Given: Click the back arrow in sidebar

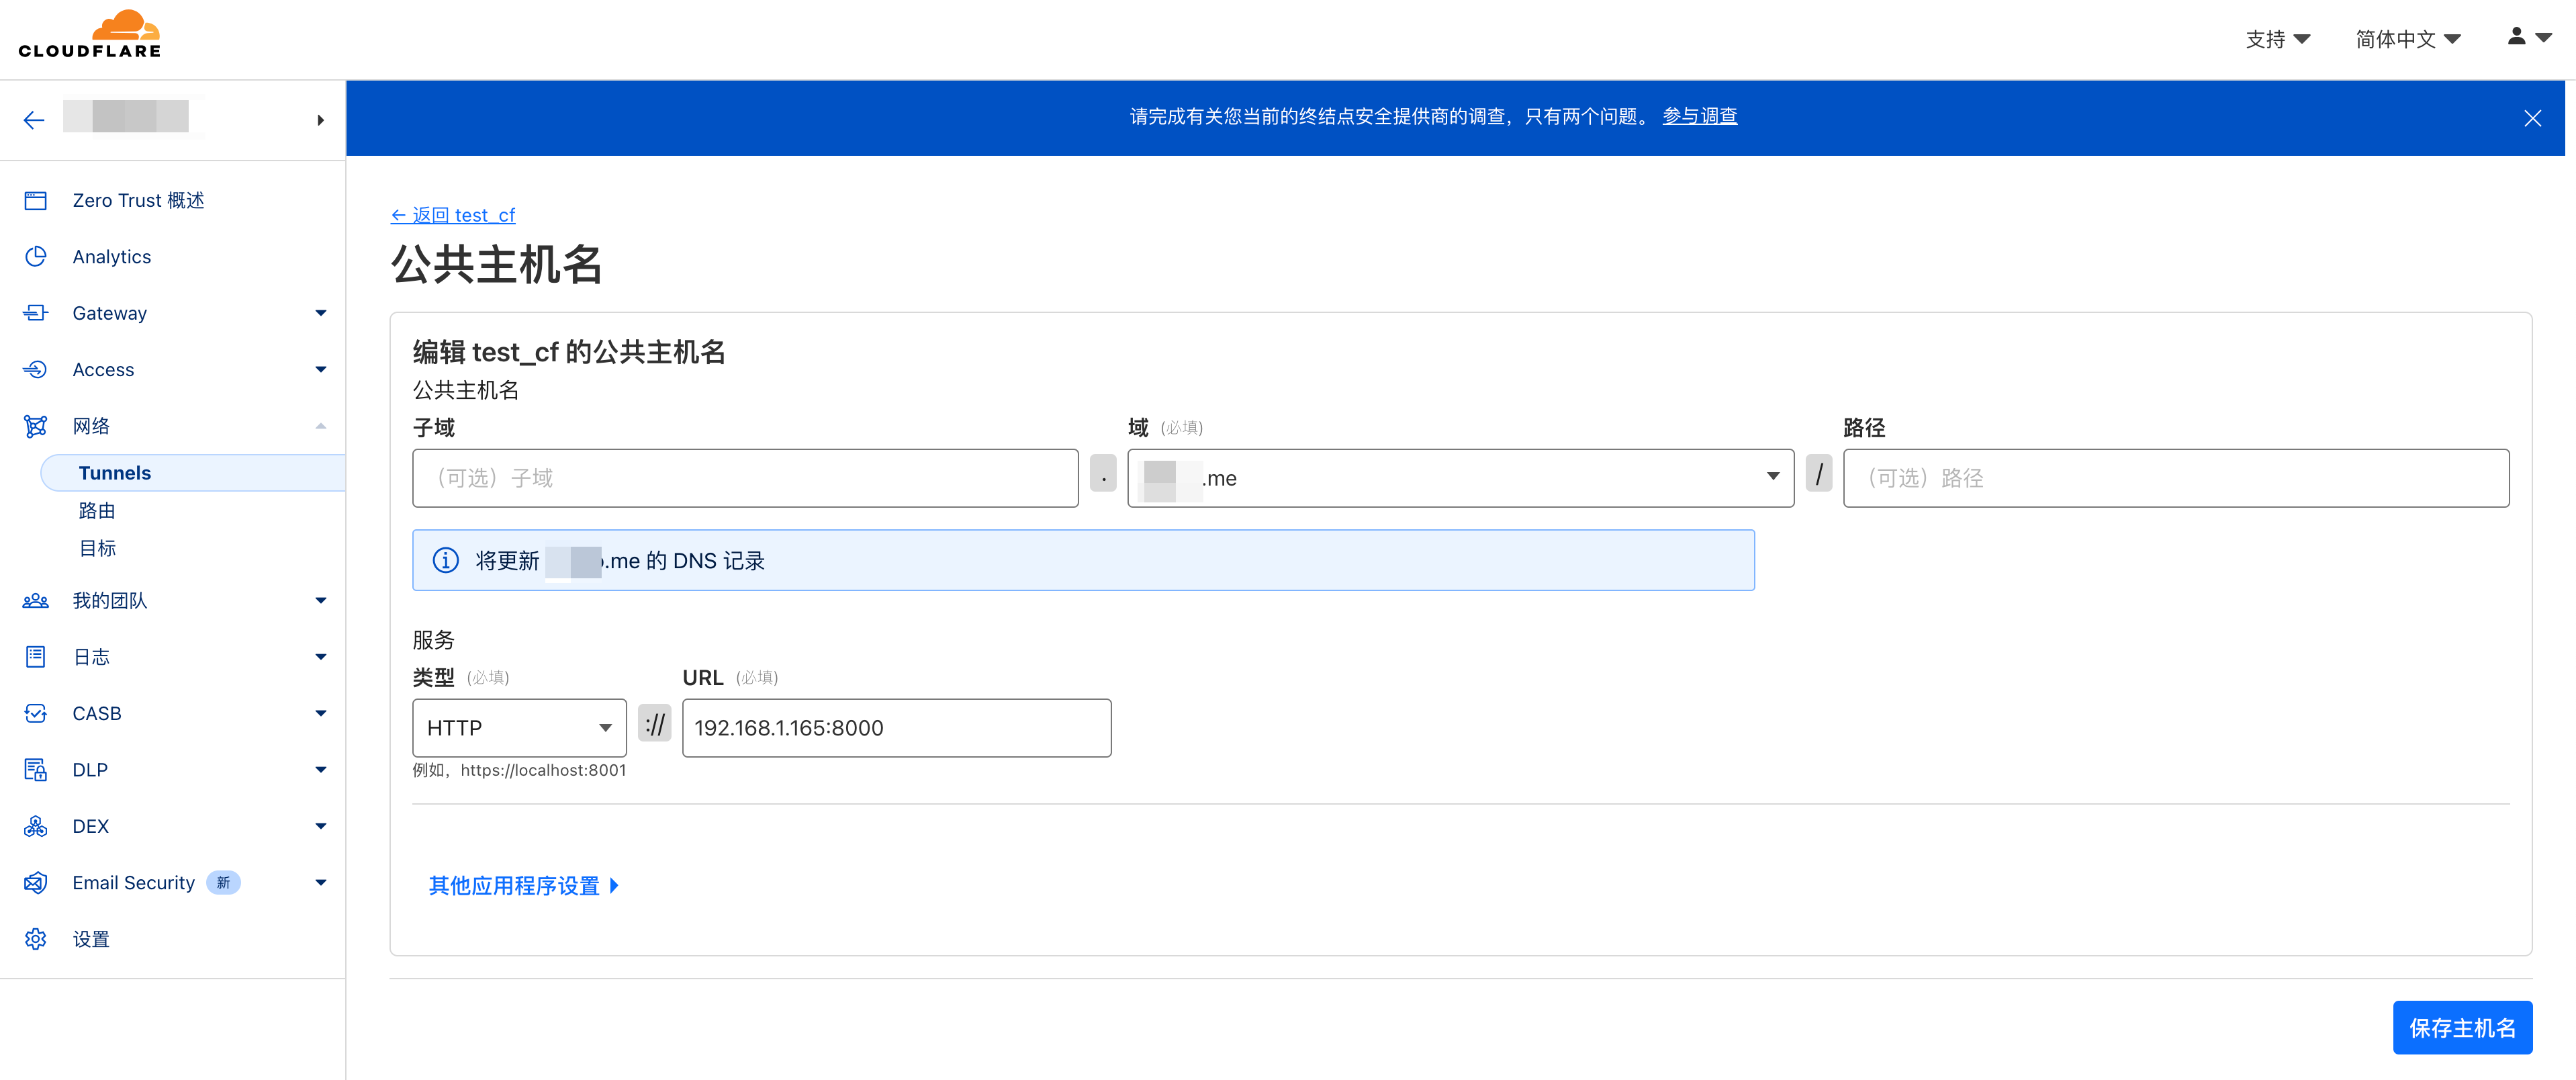Looking at the screenshot, I should click(x=34, y=121).
